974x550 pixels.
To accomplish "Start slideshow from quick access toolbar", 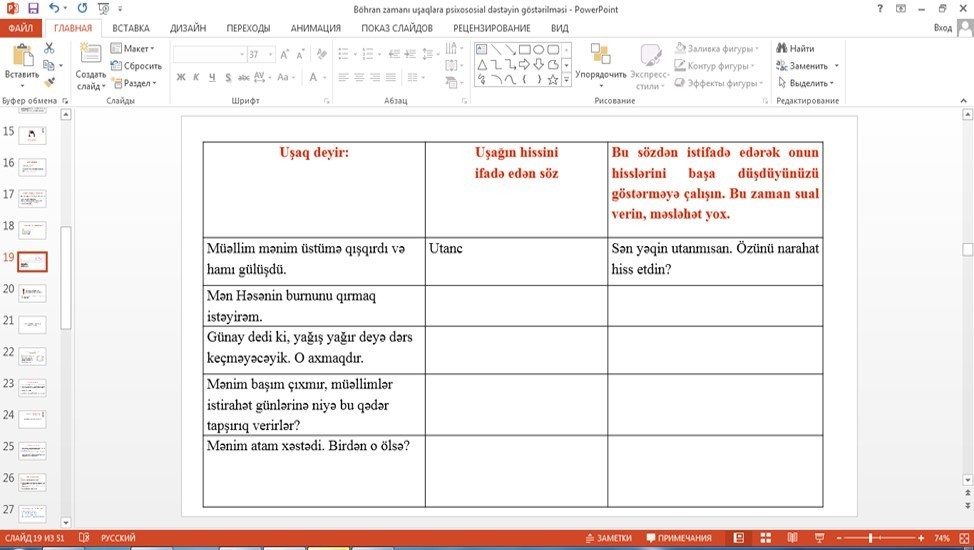I will (x=104, y=9).
